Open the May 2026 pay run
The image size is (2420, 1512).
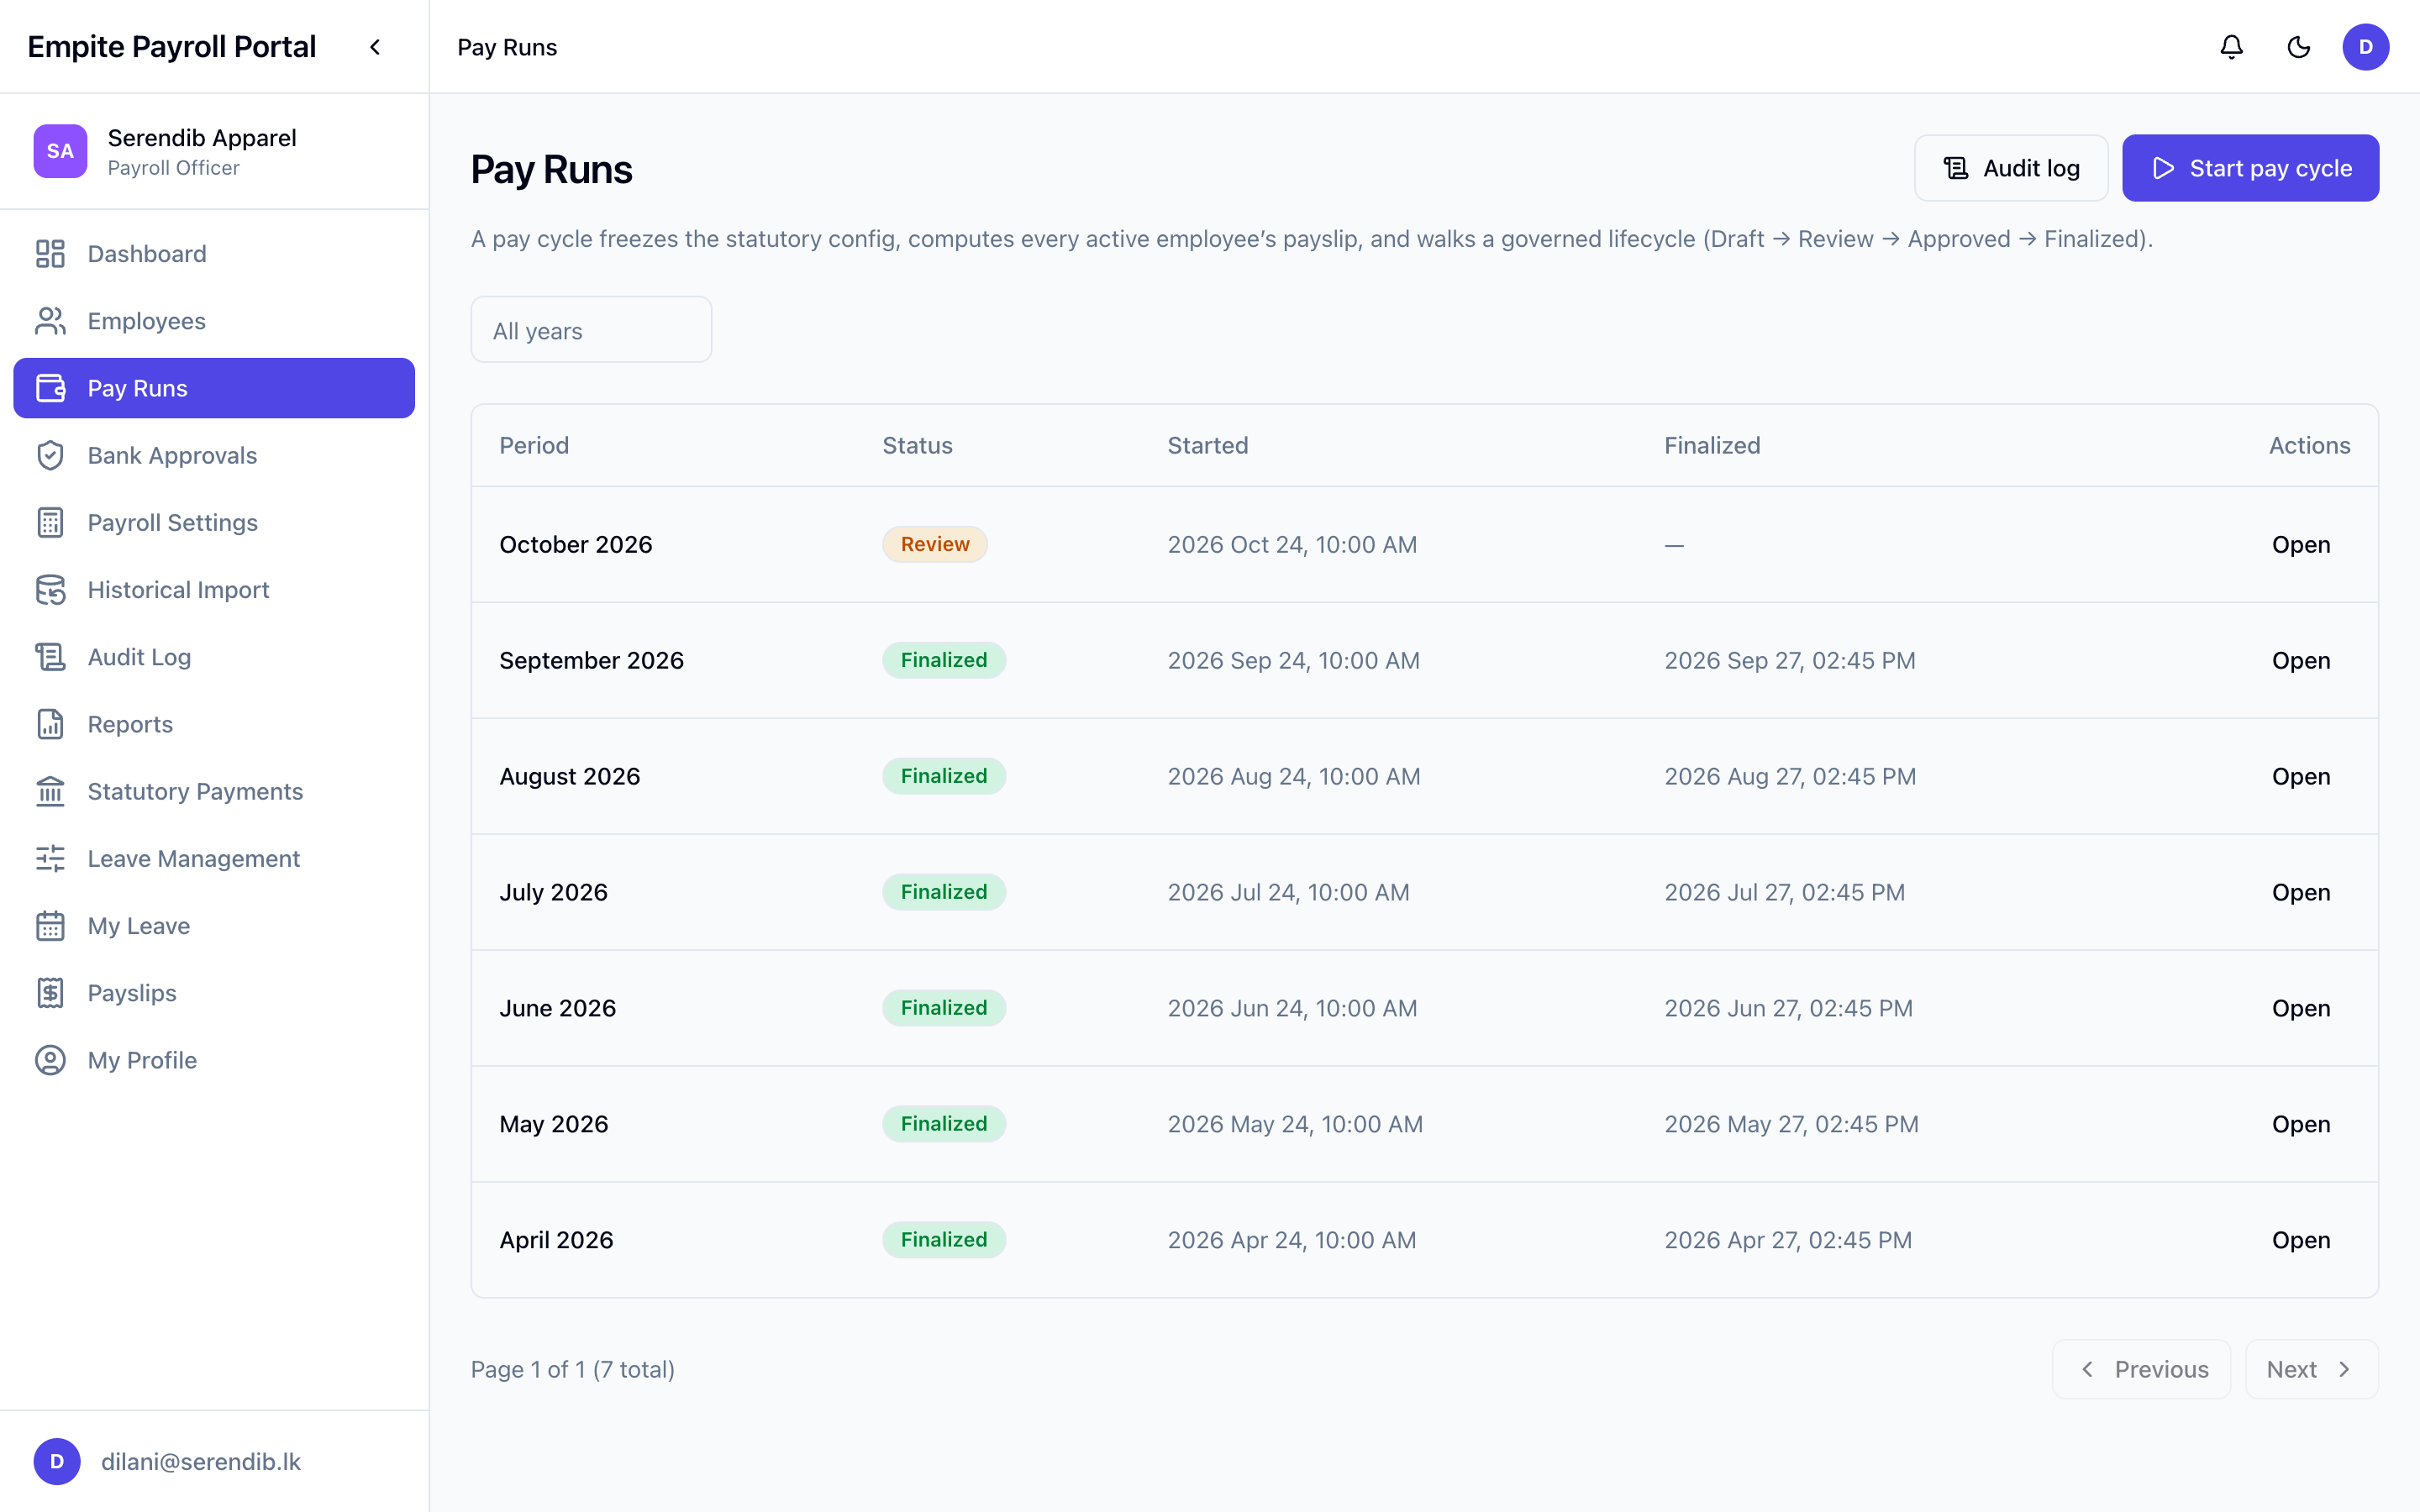click(2301, 1125)
